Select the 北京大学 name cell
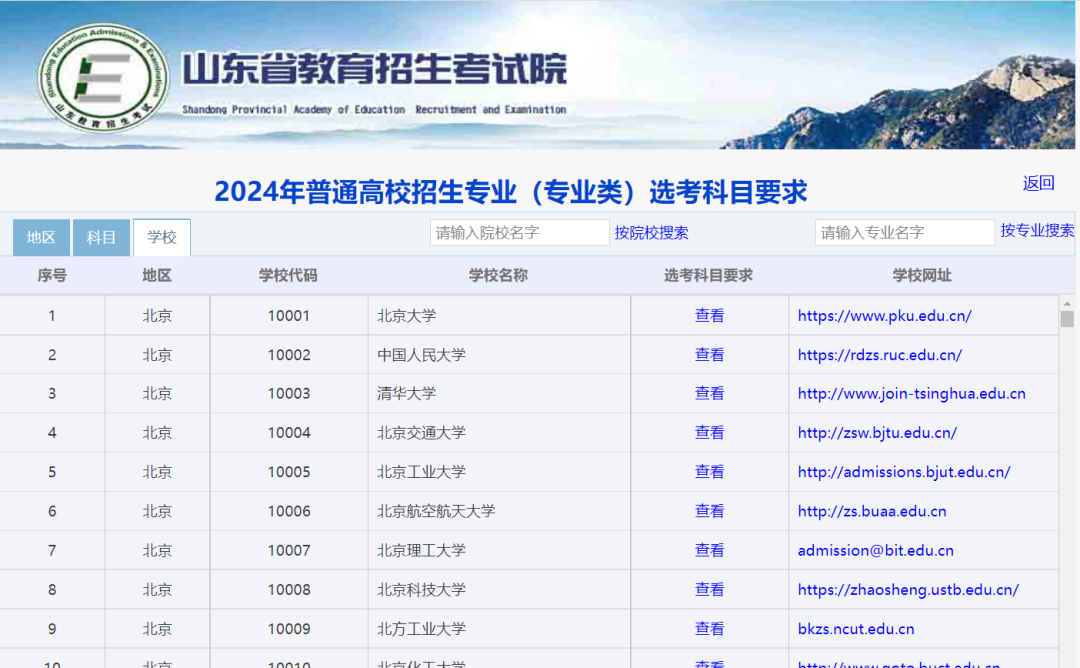The height and width of the screenshot is (668, 1080). (x=499, y=315)
